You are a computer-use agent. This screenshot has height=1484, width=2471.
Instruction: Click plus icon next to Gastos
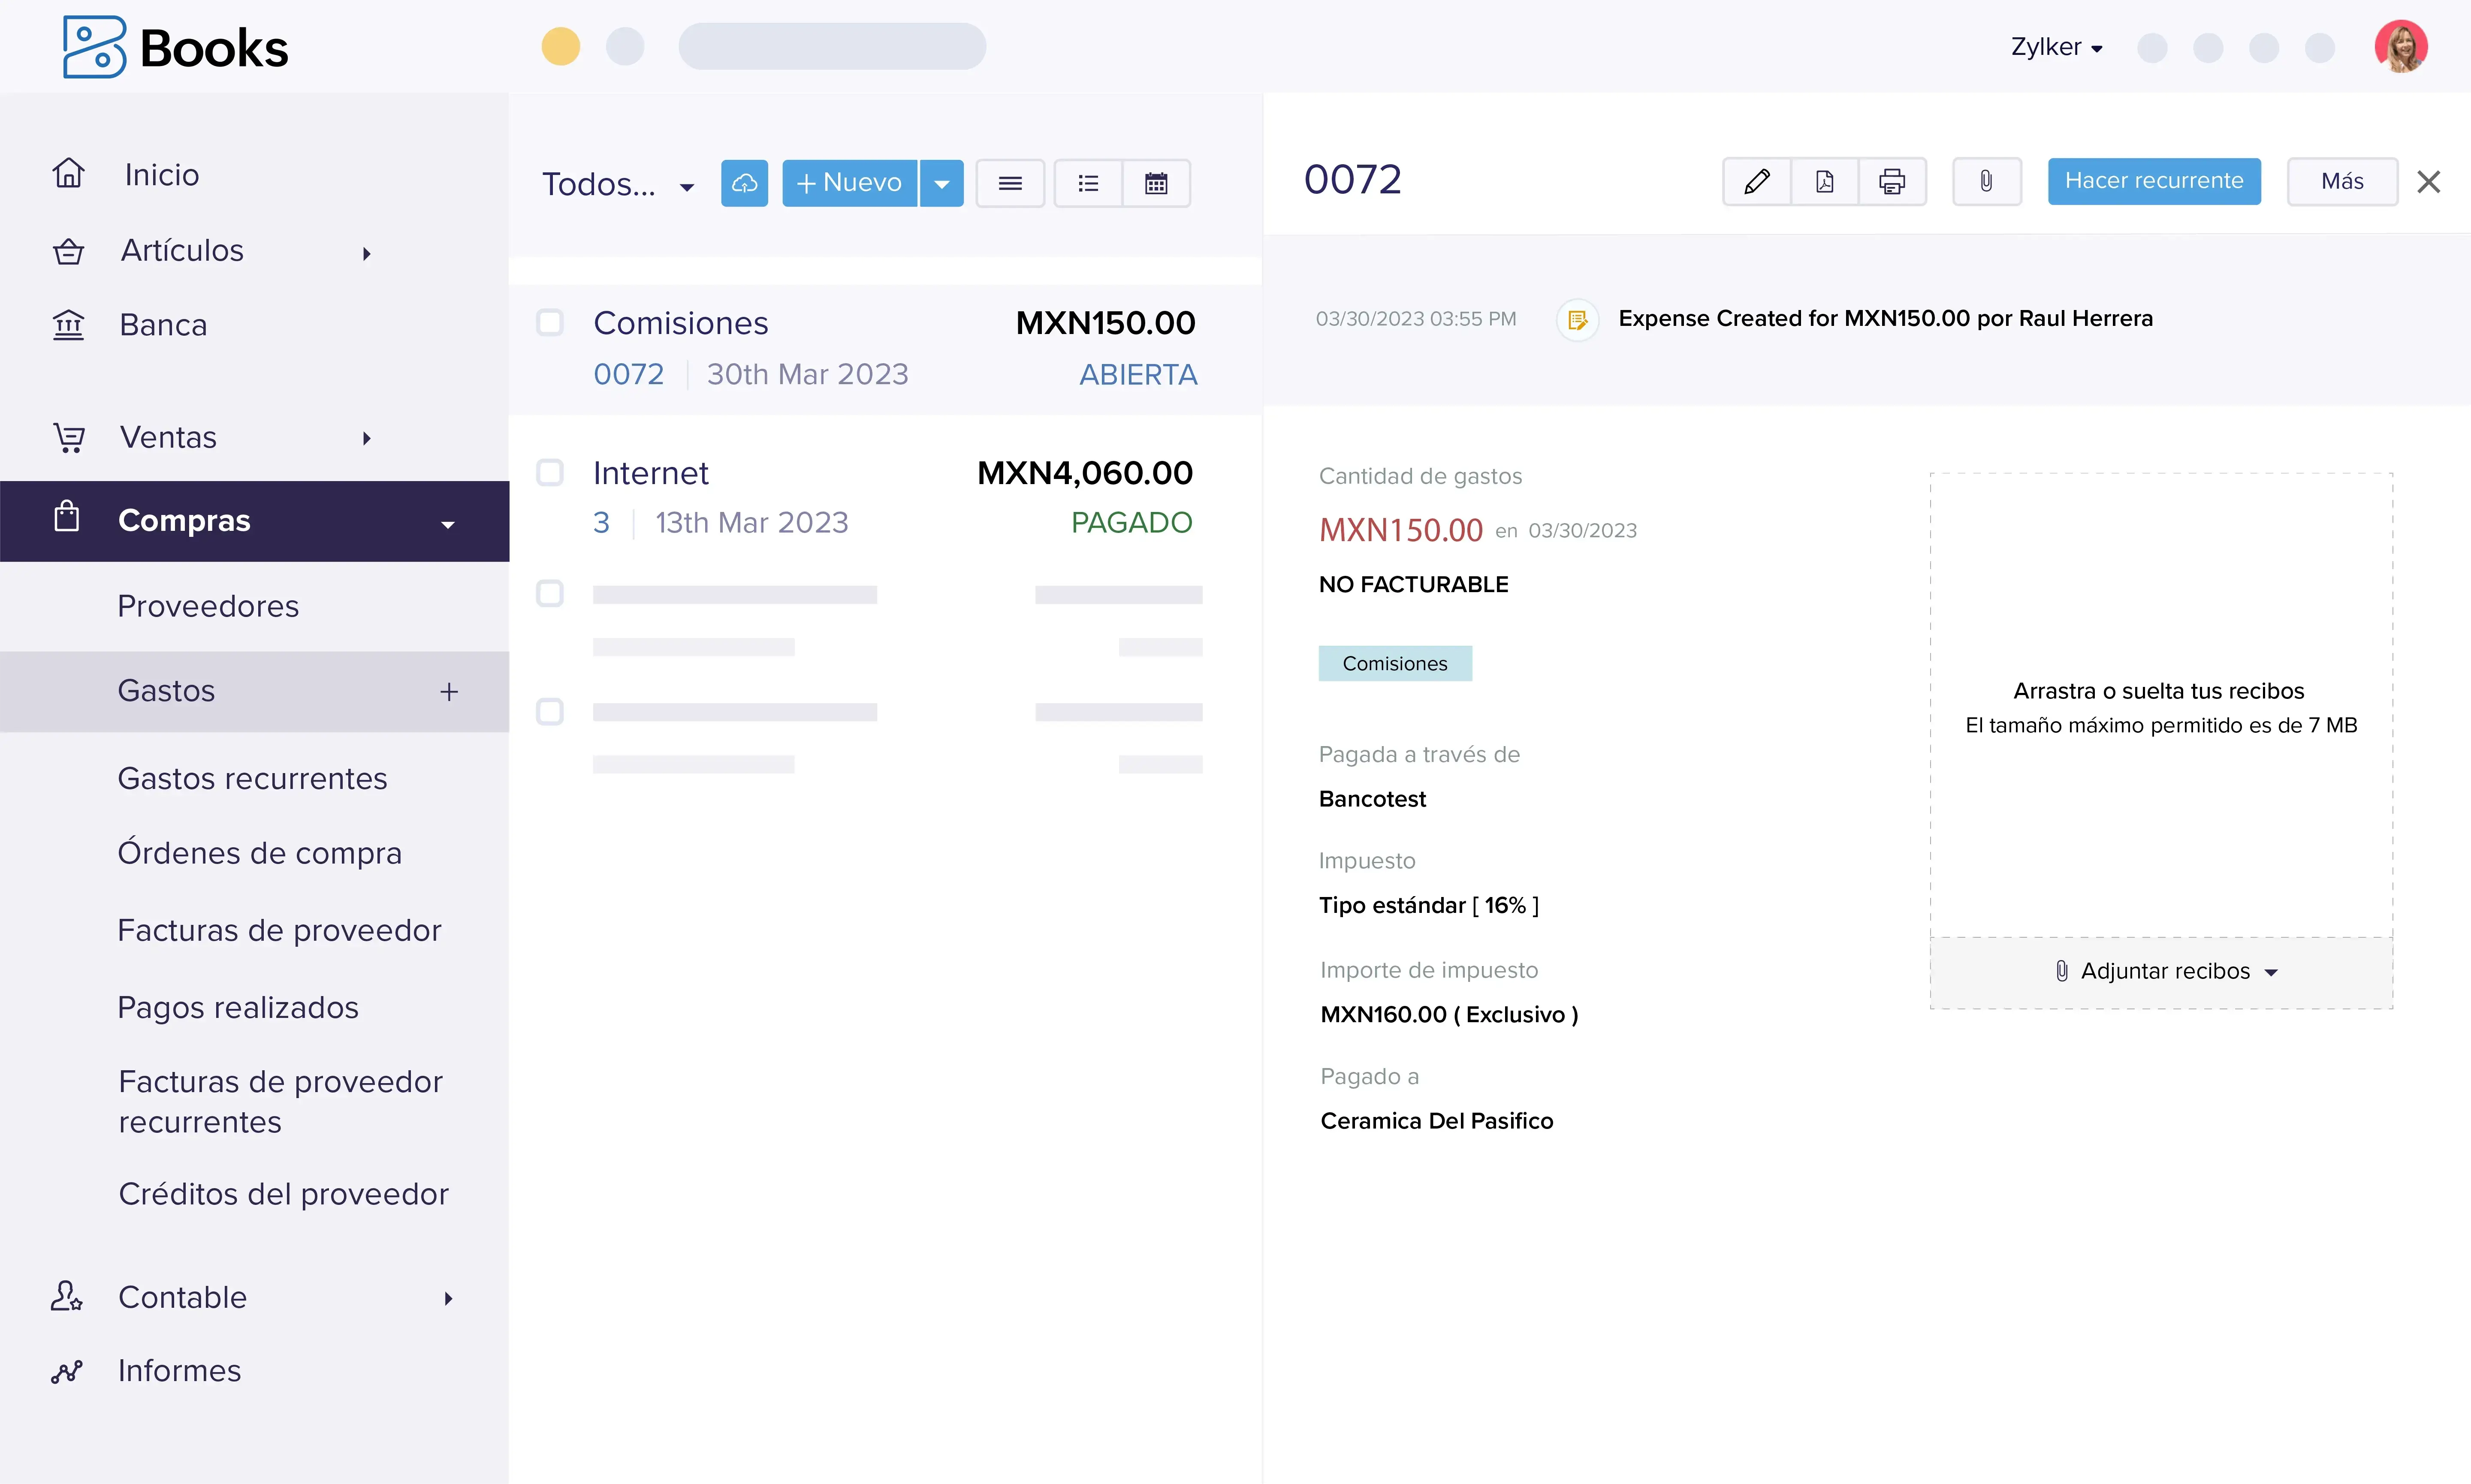[x=449, y=691]
